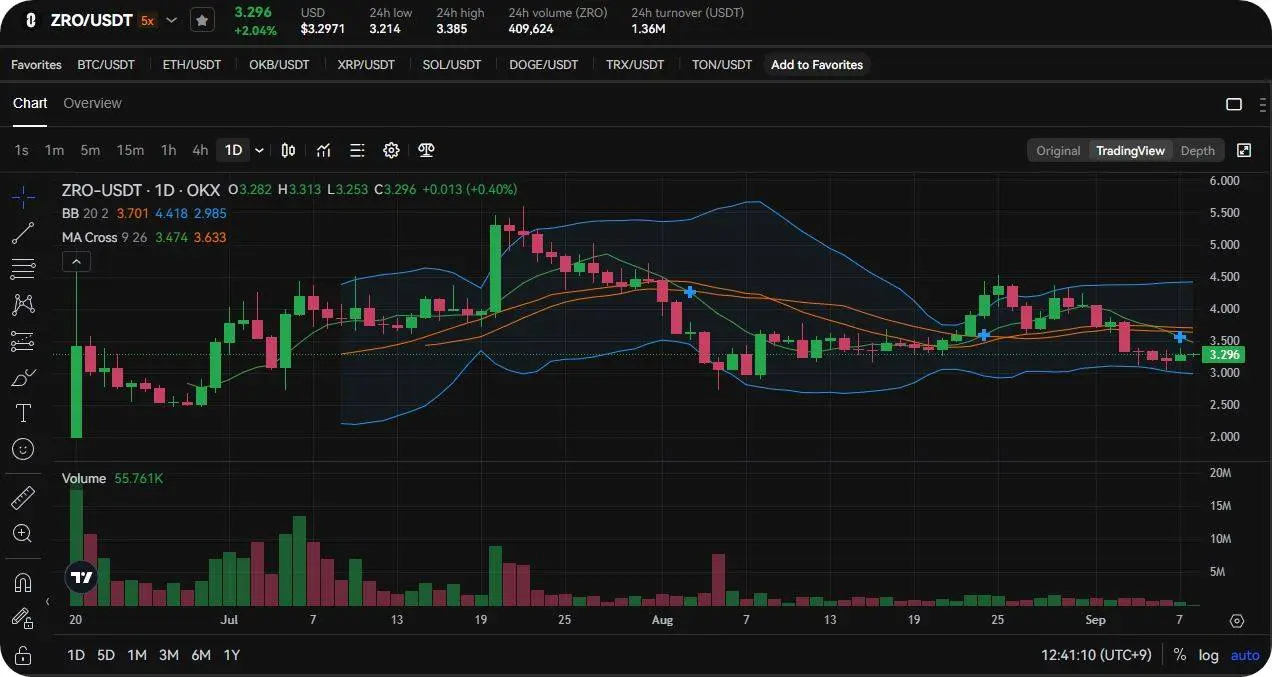Open DOGE/USDT from favorites

(544, 64)
